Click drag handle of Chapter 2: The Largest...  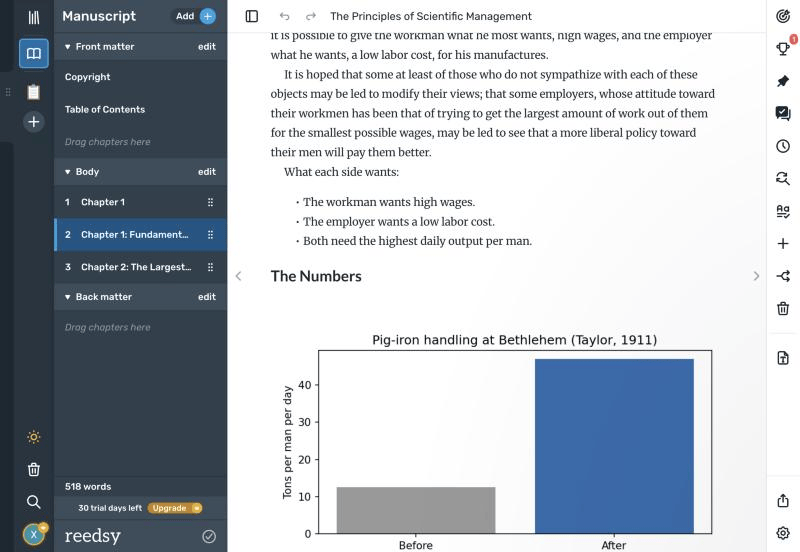click(x=210, y=267)
